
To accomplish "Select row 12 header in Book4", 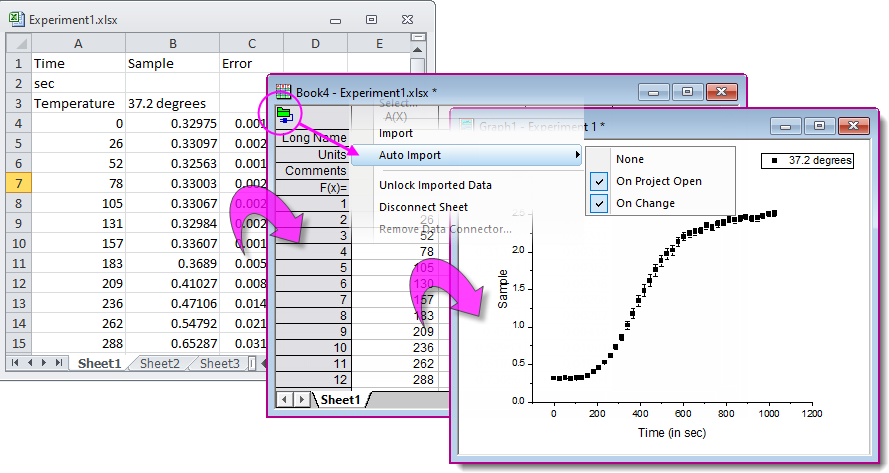I will tap(313, 380).
